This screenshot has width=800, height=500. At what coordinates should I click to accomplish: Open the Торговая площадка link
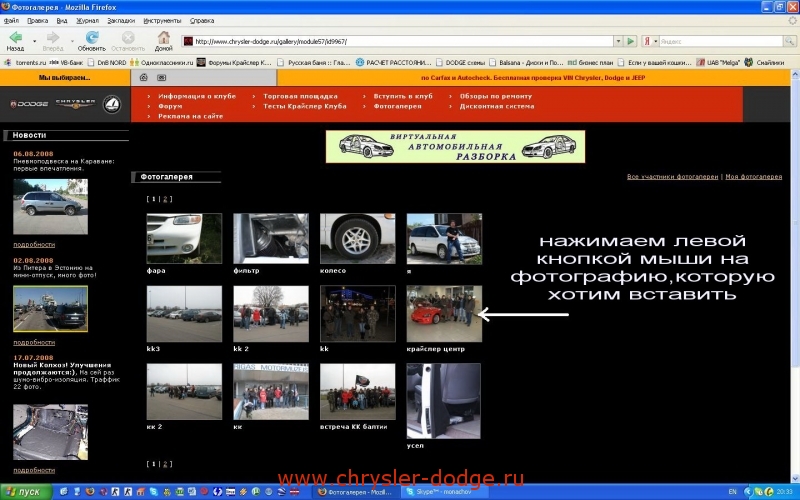300,96
